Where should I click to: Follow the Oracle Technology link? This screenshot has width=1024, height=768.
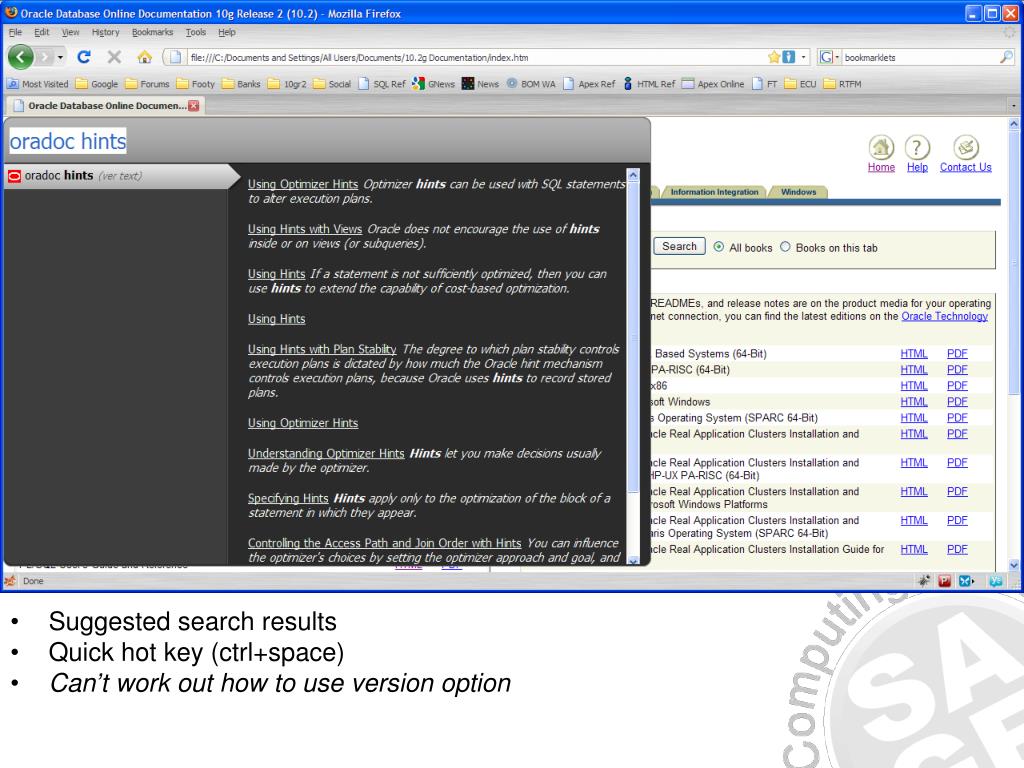[x=944, y=316]
